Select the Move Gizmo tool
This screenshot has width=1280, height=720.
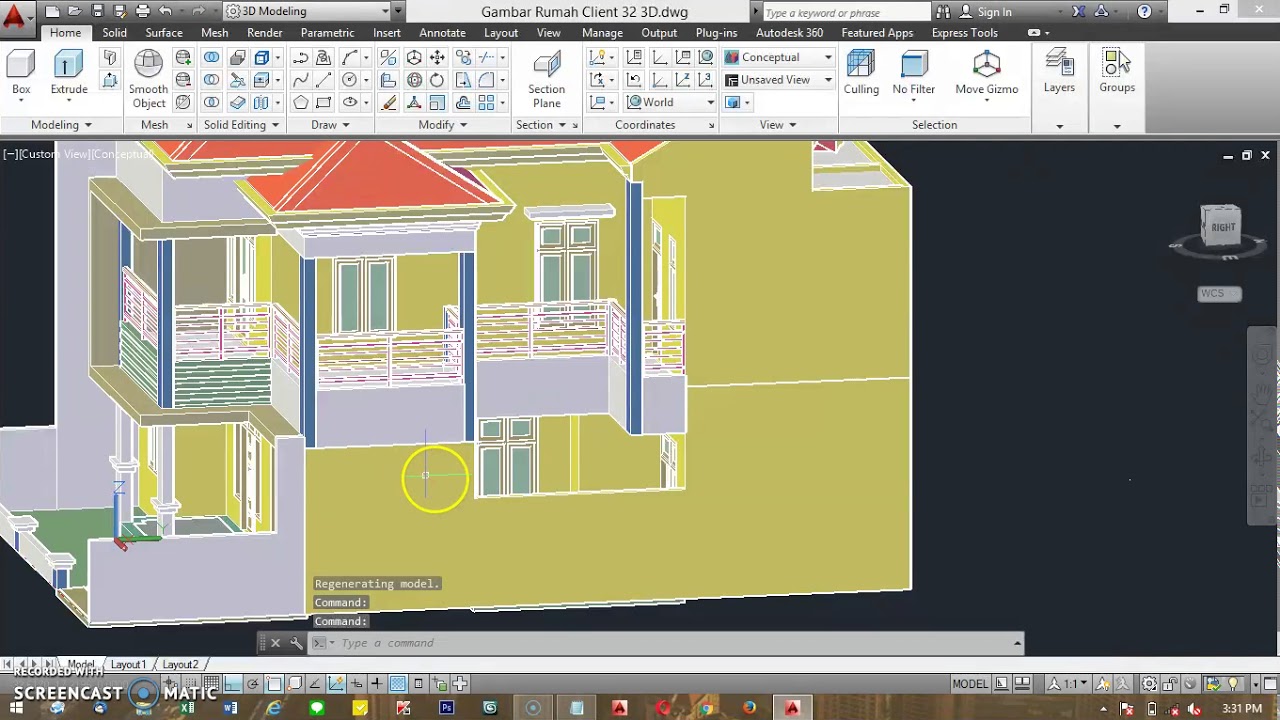click(x=986, y=73)
